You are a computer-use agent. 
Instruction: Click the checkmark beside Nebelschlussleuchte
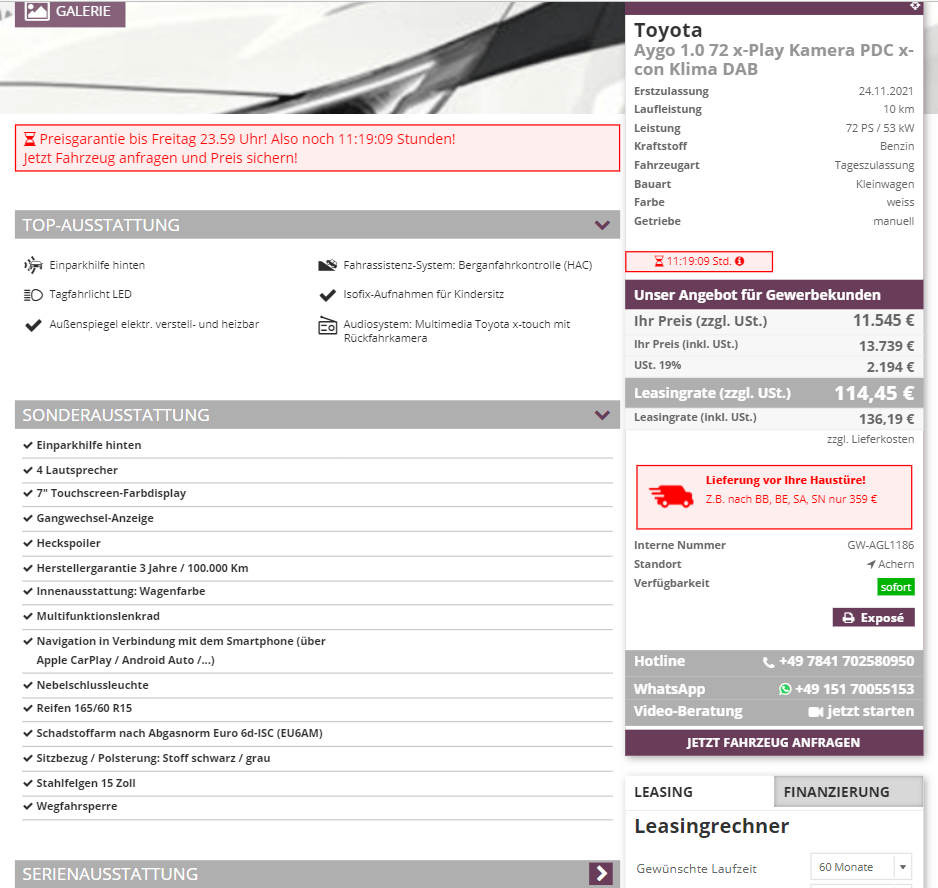28,685
